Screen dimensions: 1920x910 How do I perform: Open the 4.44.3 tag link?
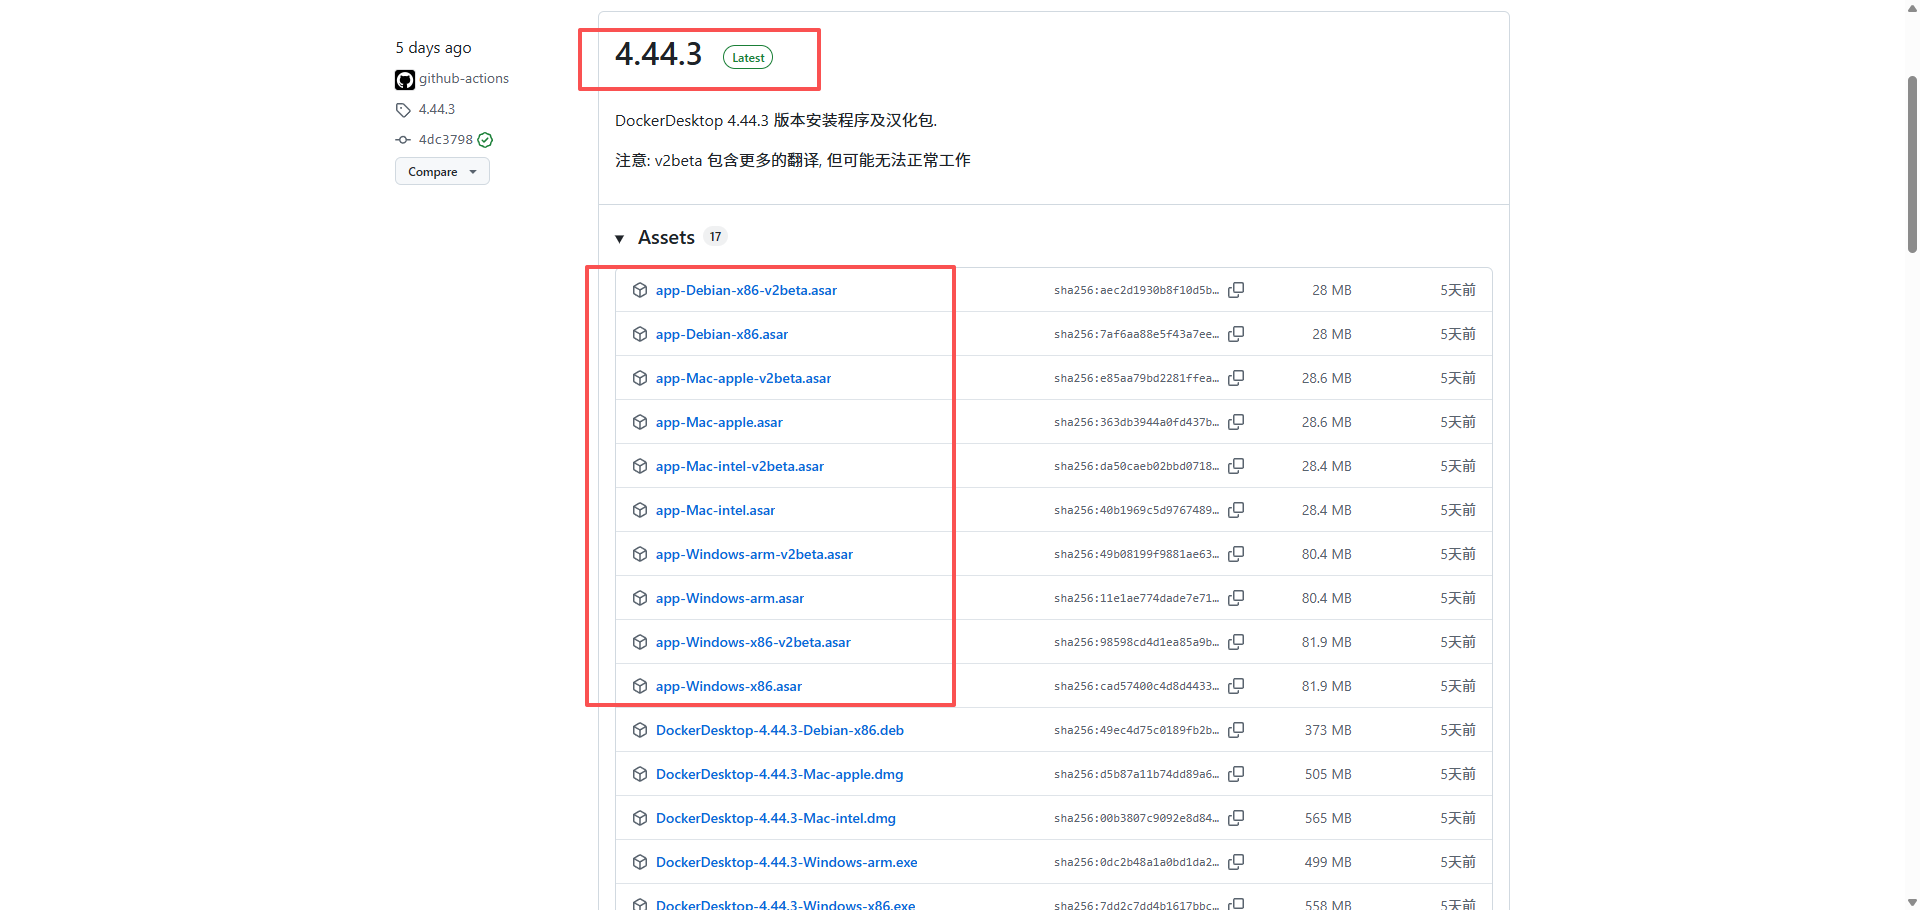pyautogui.click(x=436, y=110)
